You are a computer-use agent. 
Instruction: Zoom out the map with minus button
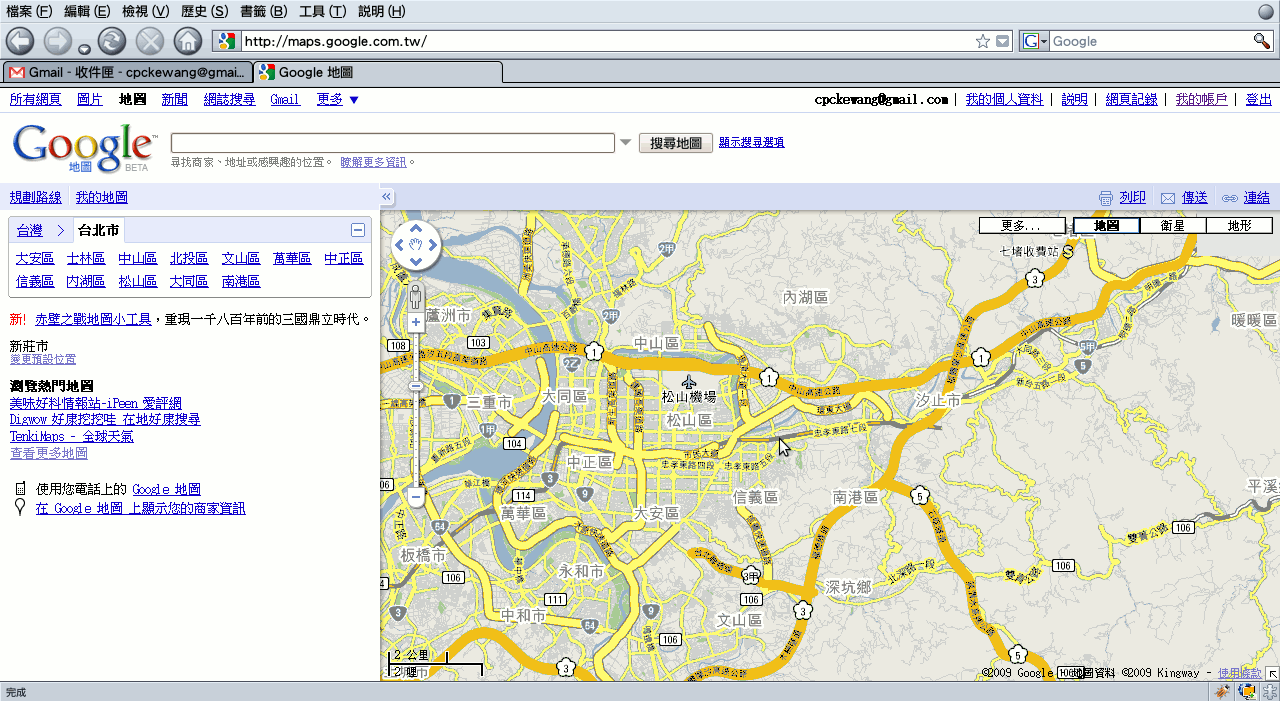click(x=416, y=495)
